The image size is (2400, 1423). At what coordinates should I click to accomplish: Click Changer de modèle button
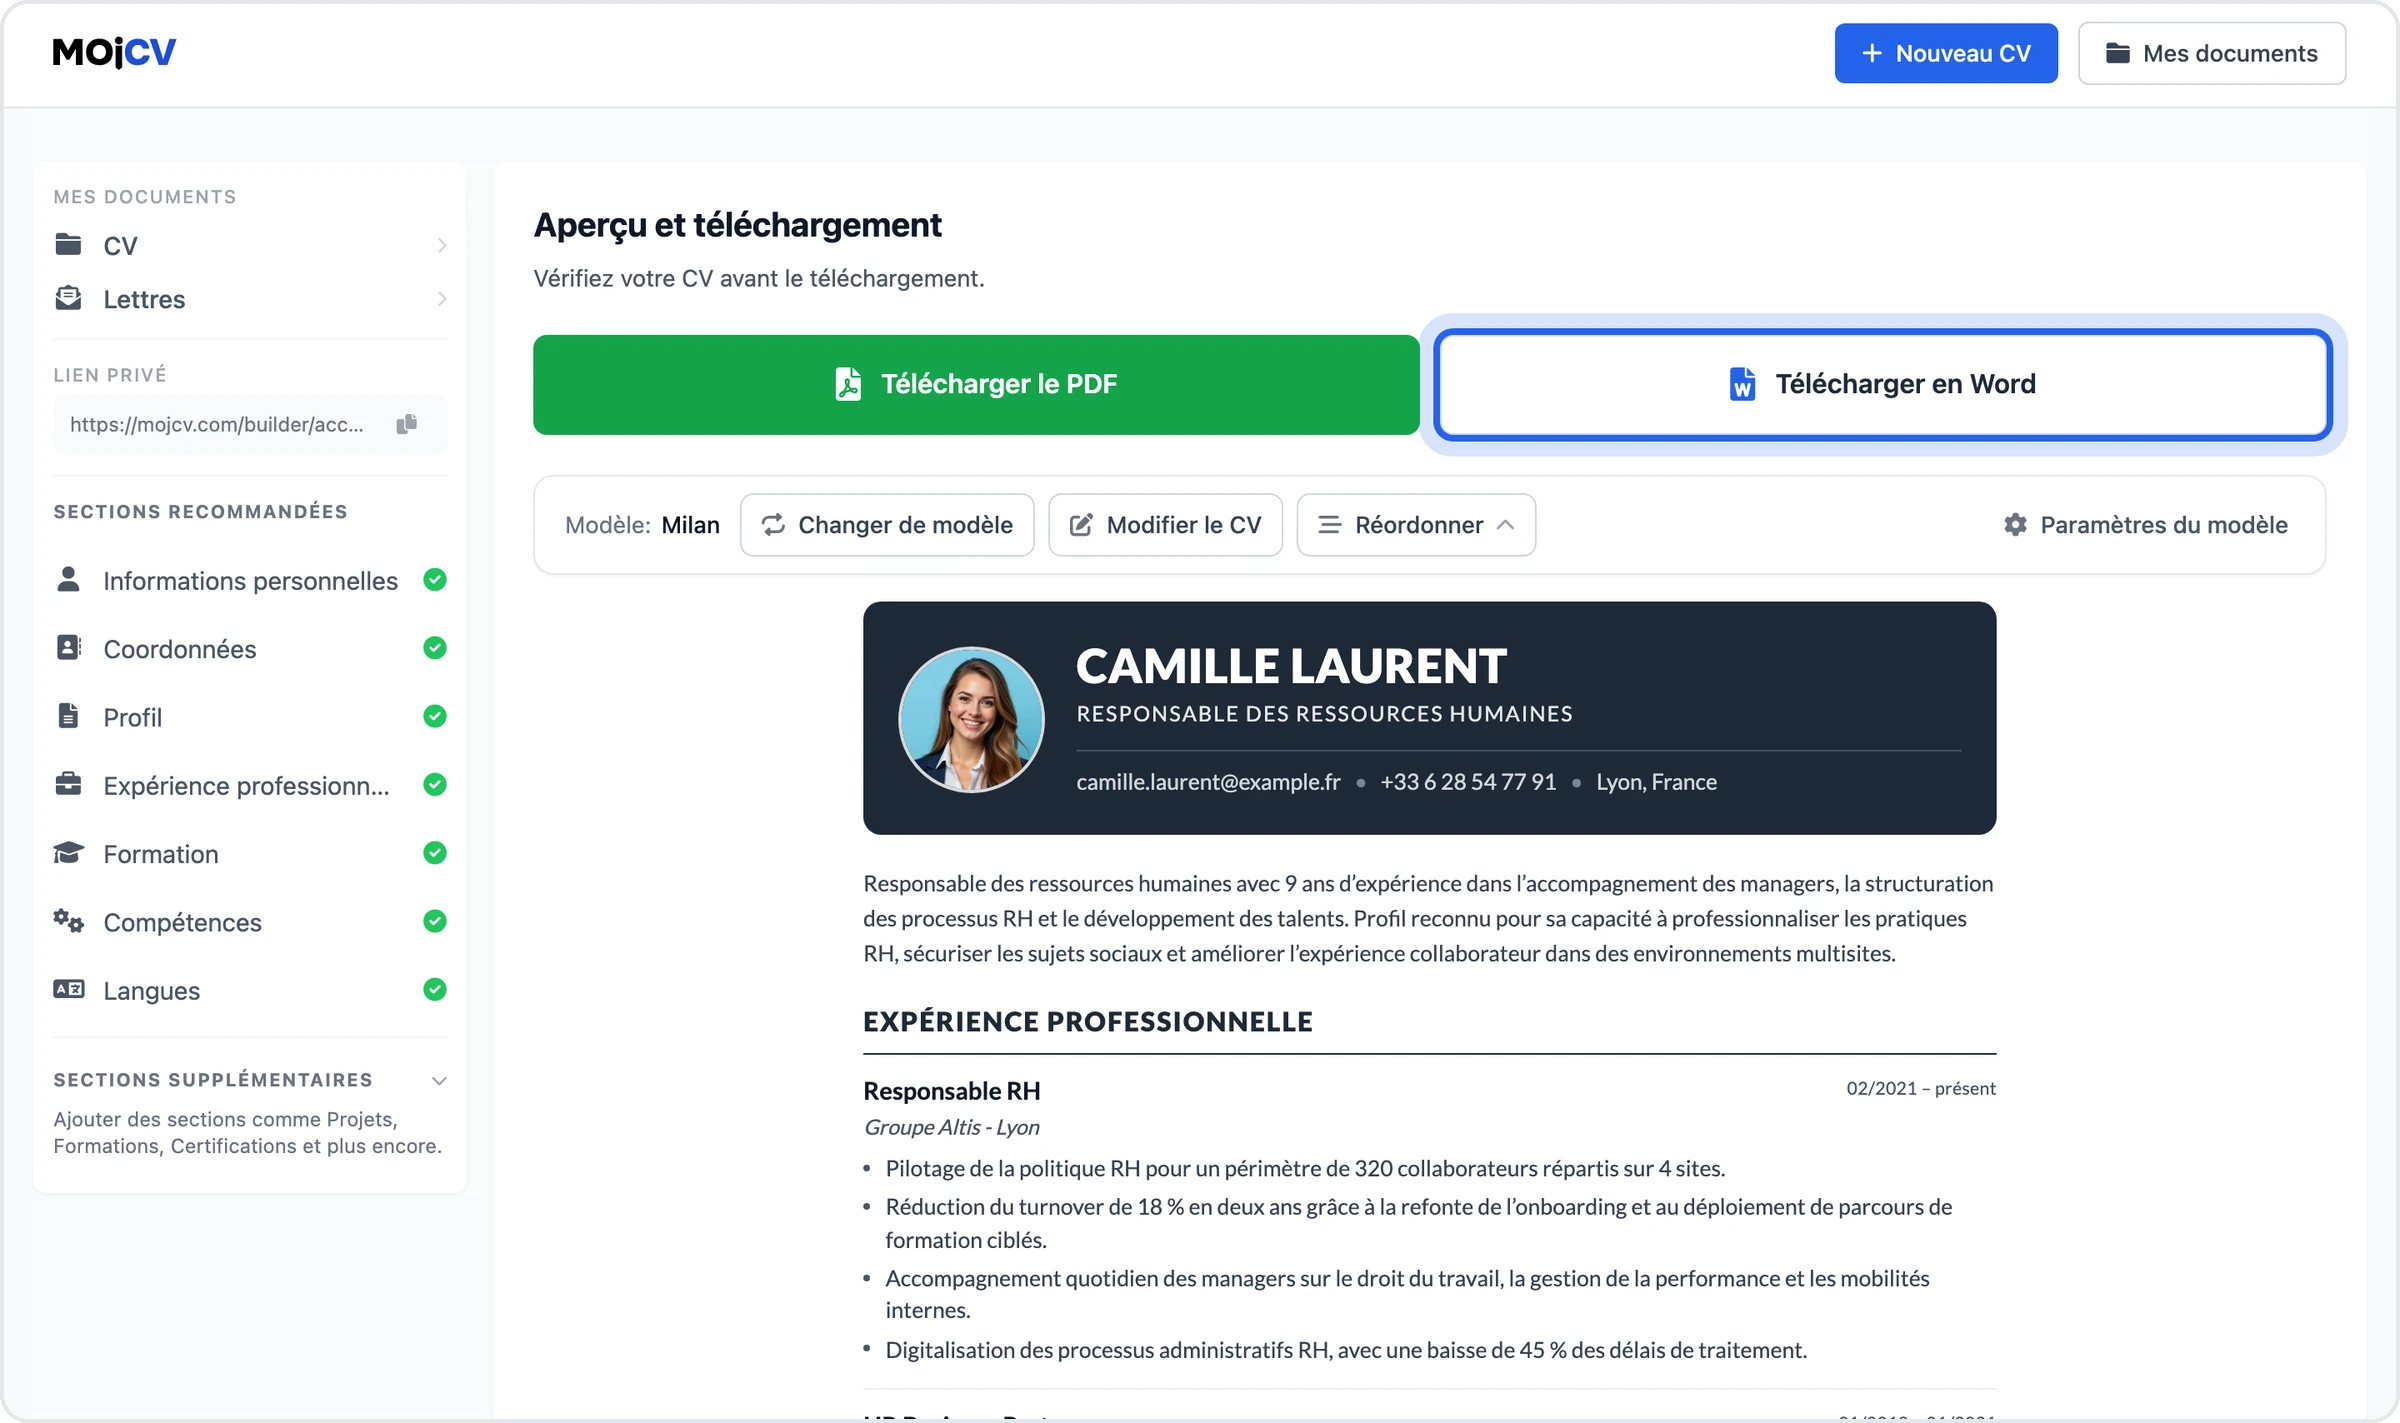(887, 524)
